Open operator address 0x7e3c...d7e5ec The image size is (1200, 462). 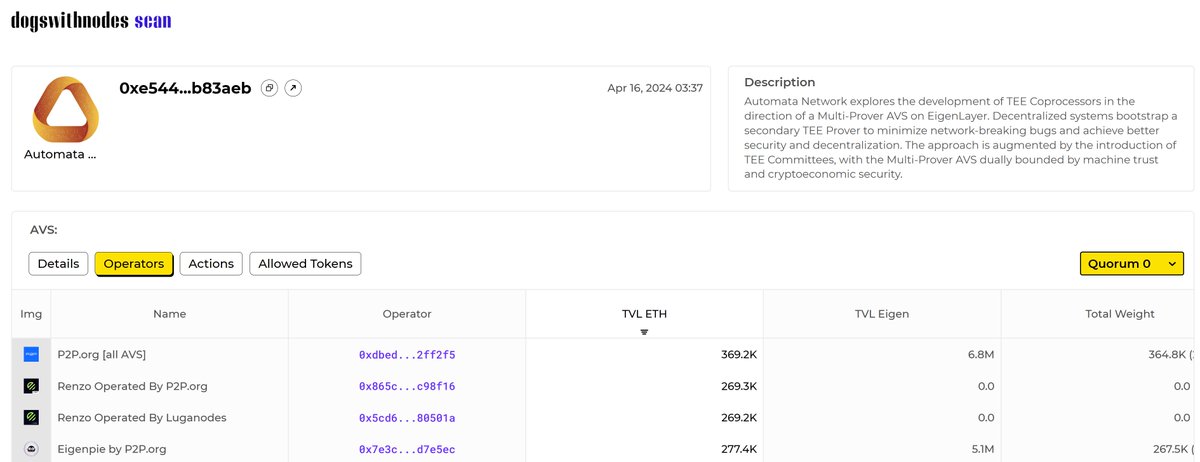pos(407,450)
